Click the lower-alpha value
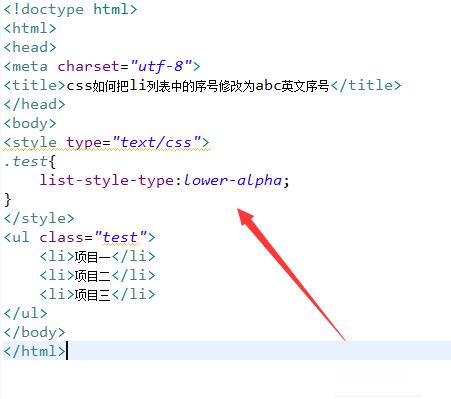 click(x=233, y=180)
